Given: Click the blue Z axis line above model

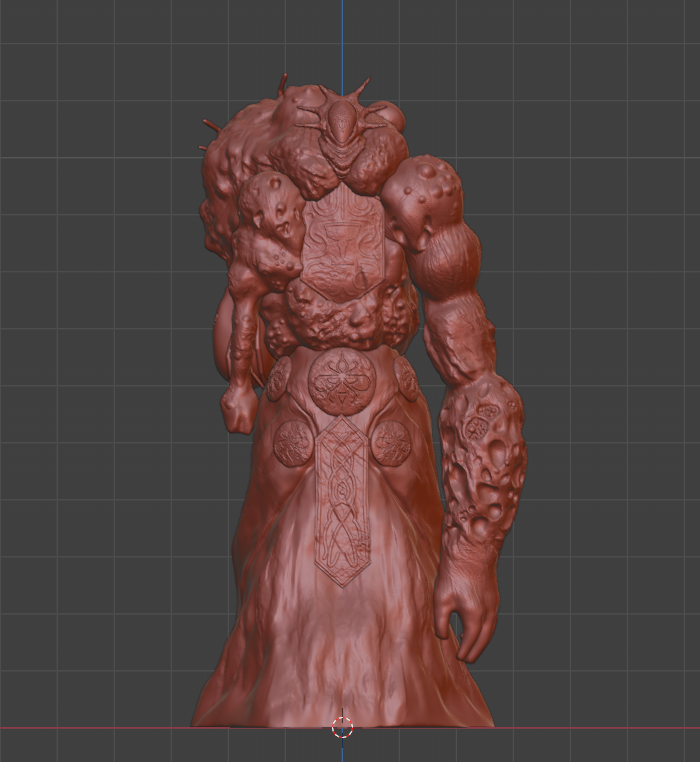Looking at the screenshot, I should (342, 44).
